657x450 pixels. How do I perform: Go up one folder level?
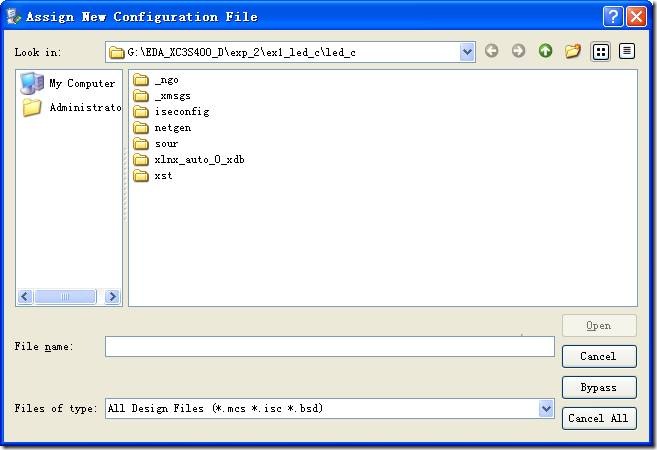pyautogui.click(x=545, y=51)
